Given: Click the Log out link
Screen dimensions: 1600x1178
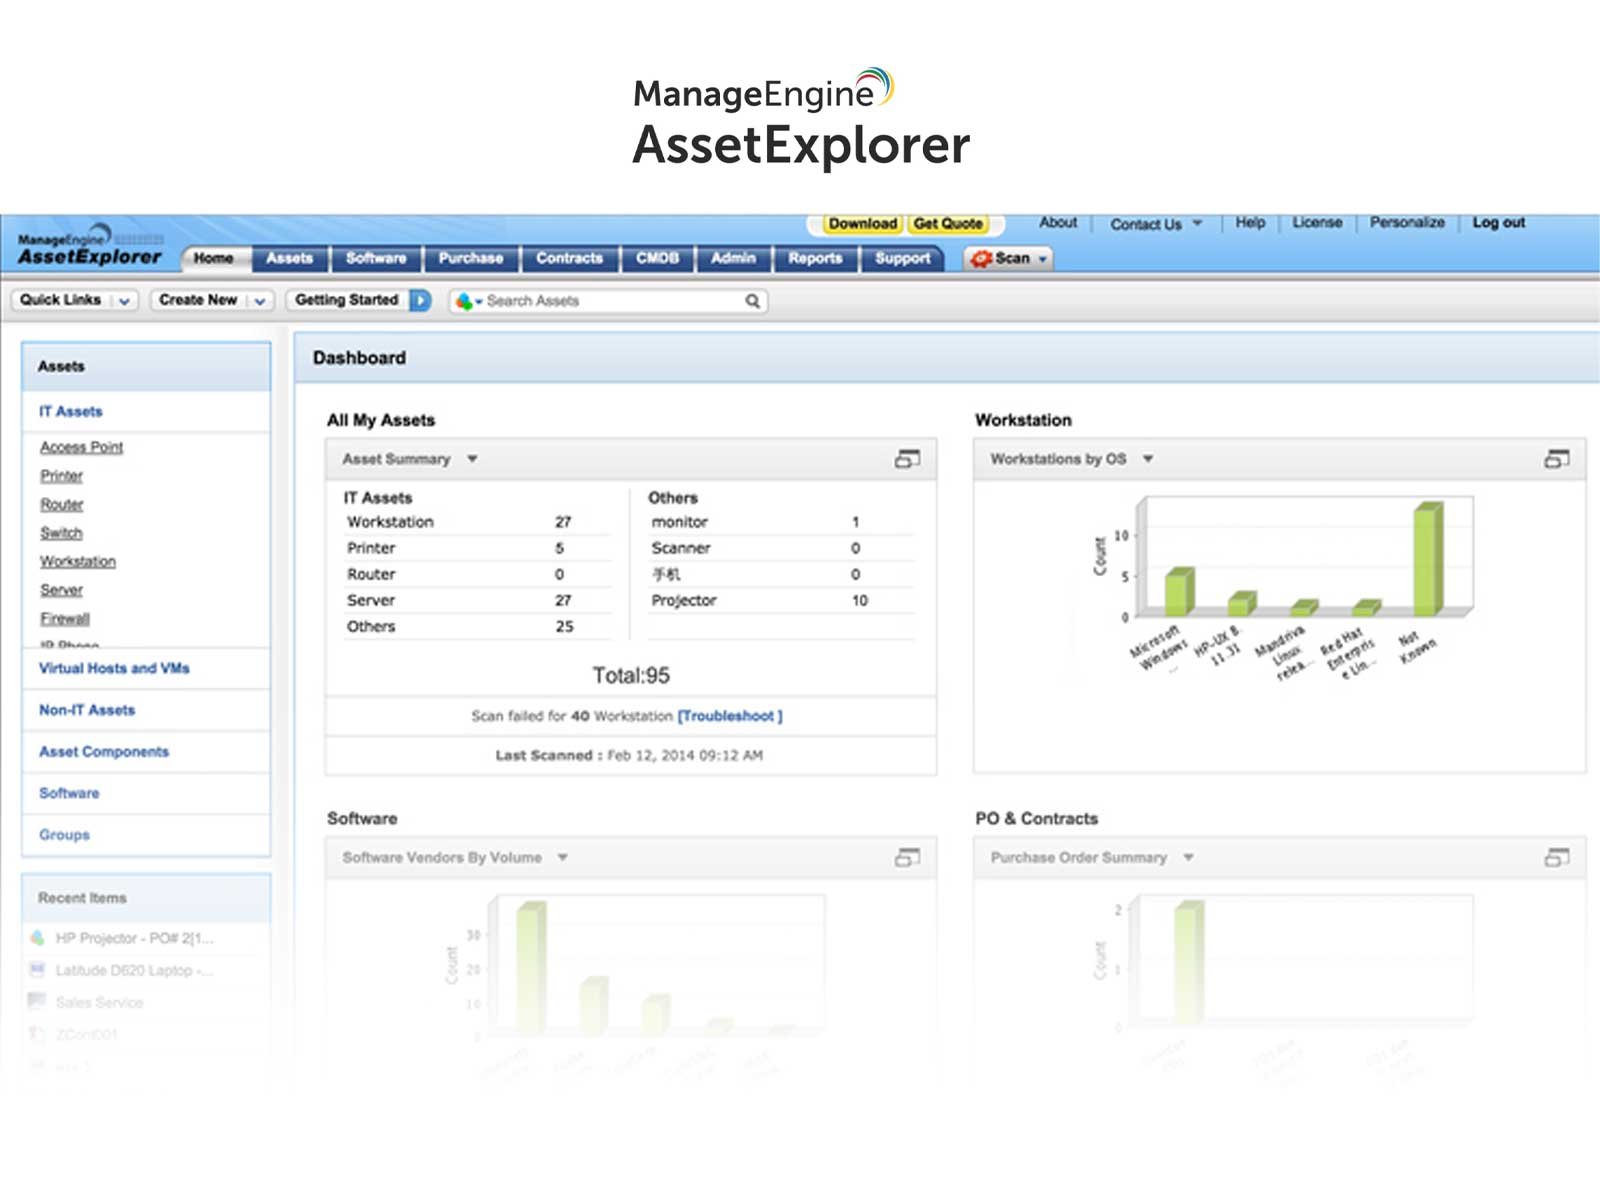Looking at the screenshot, I should [1498, 223].
